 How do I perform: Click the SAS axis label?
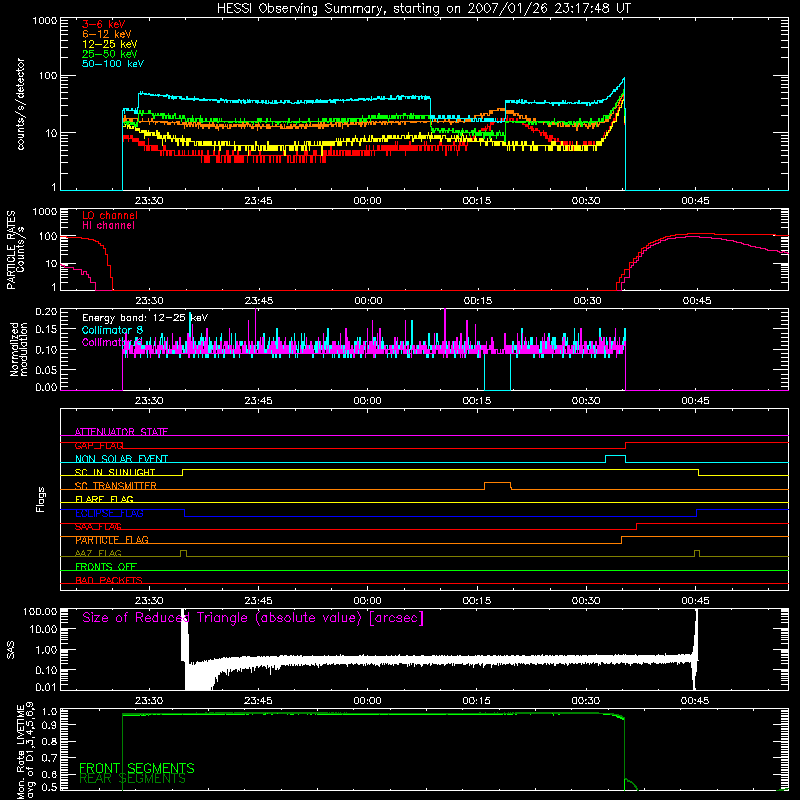click(x=10, y=649)
